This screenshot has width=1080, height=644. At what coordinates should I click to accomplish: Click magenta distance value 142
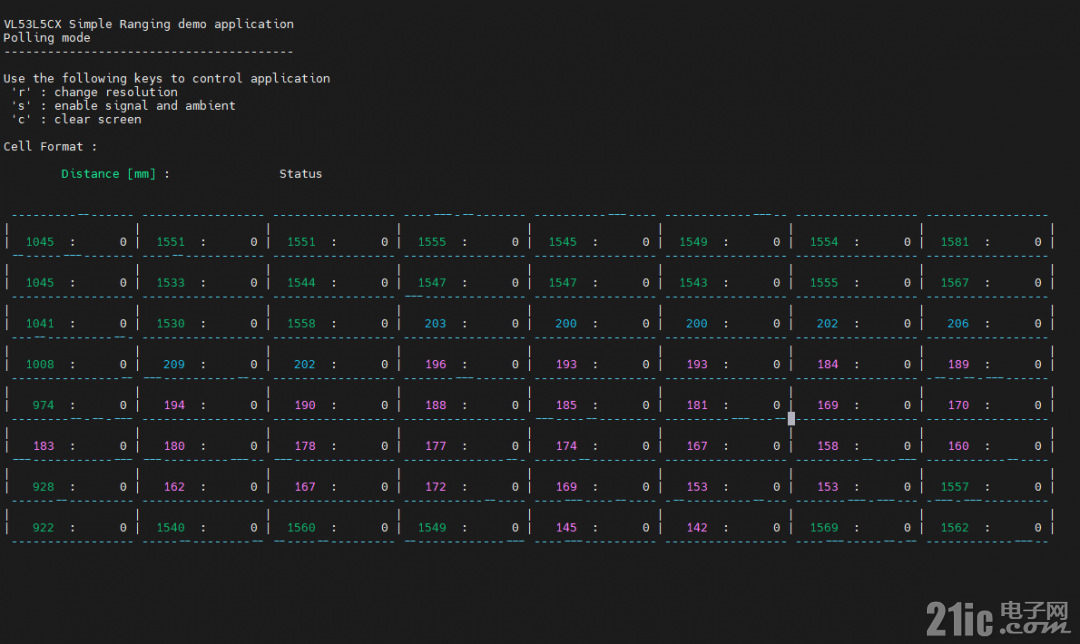[697, 528]
